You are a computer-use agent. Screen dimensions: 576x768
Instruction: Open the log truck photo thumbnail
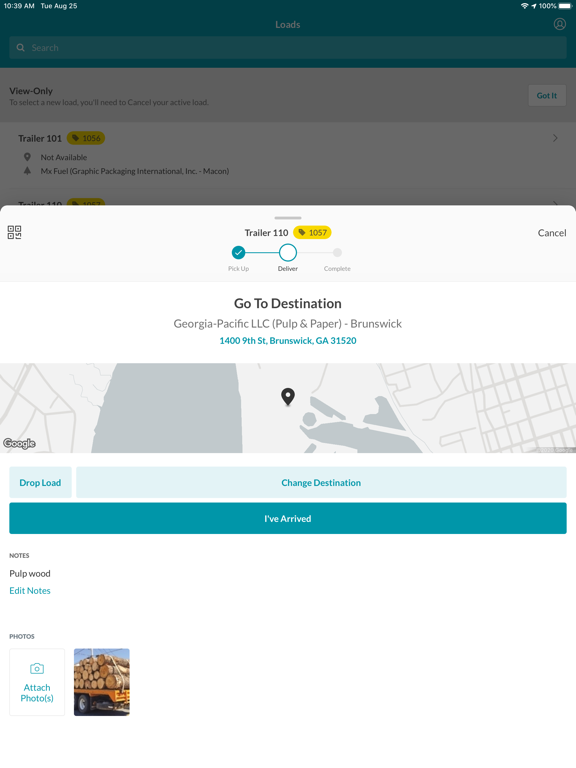102,682
